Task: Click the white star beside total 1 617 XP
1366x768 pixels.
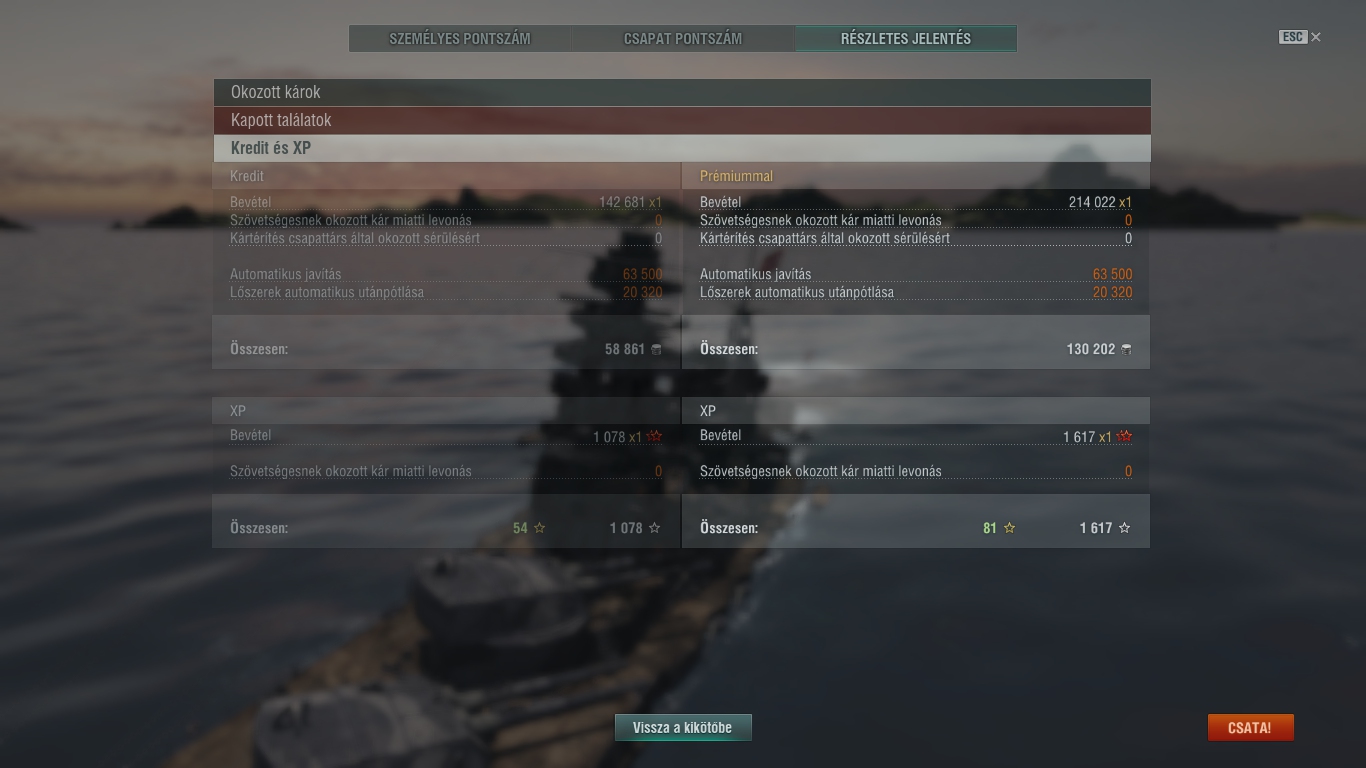Action: point(1124,528)
